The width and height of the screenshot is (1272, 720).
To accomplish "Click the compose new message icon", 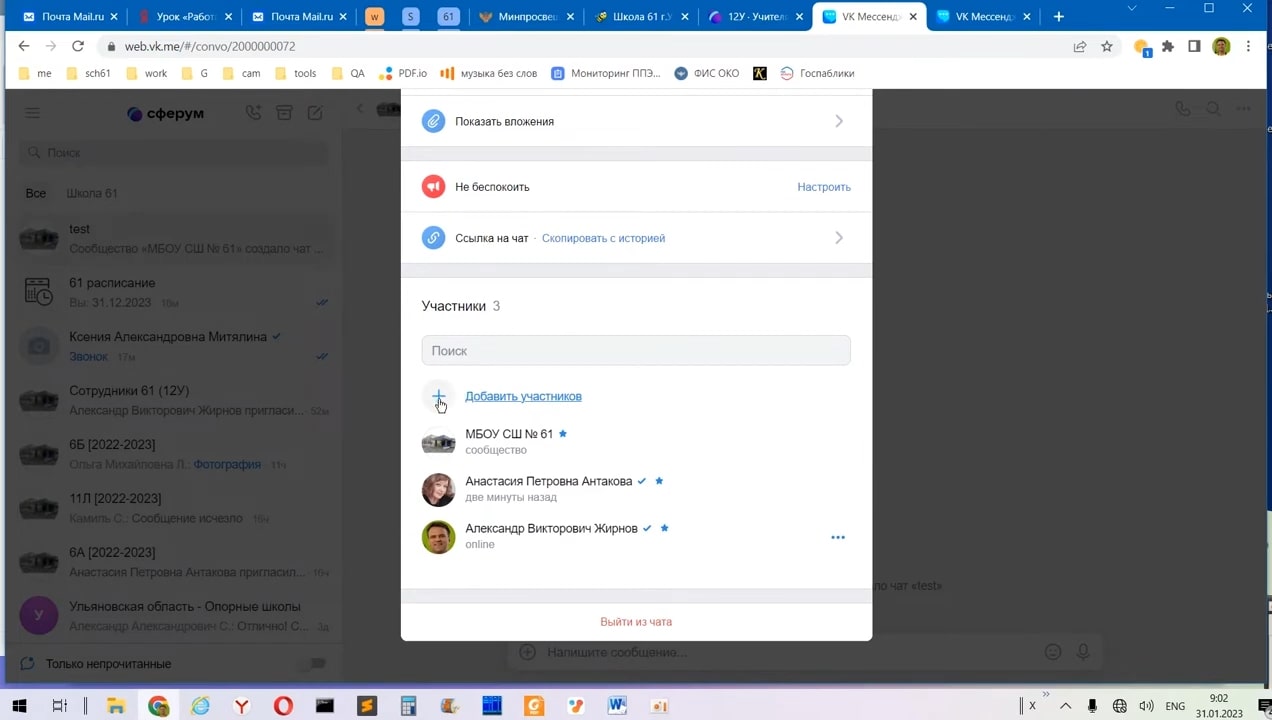I will click(315, 113).
